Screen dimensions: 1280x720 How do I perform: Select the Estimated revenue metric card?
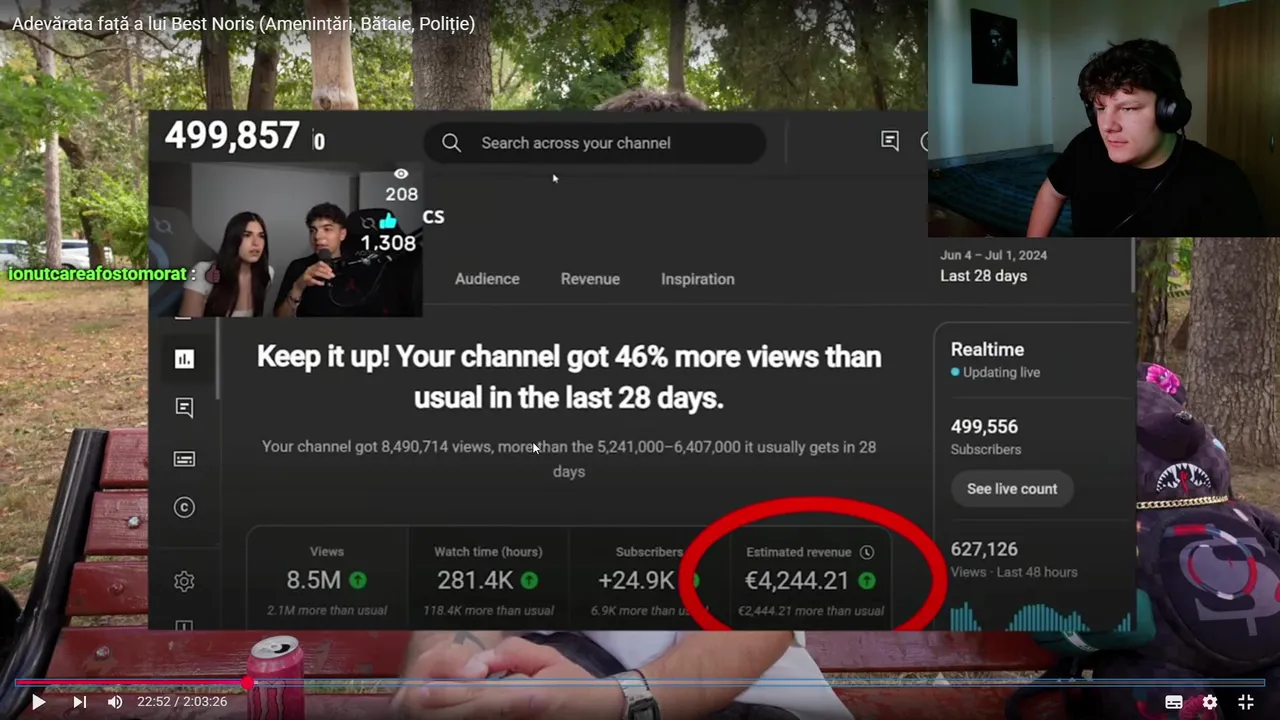pyautogui.click(x=811, y=580)
